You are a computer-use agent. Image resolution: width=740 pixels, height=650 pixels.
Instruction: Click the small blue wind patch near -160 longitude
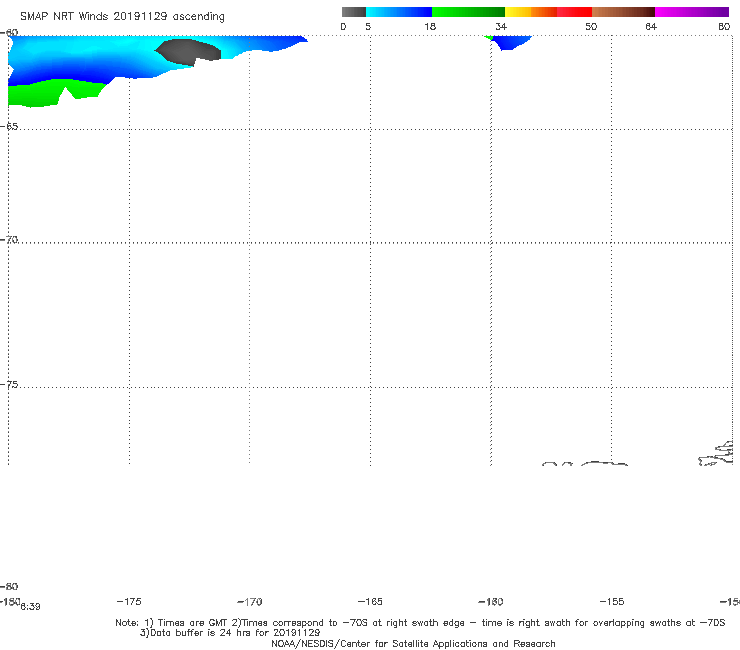(511, 42)
